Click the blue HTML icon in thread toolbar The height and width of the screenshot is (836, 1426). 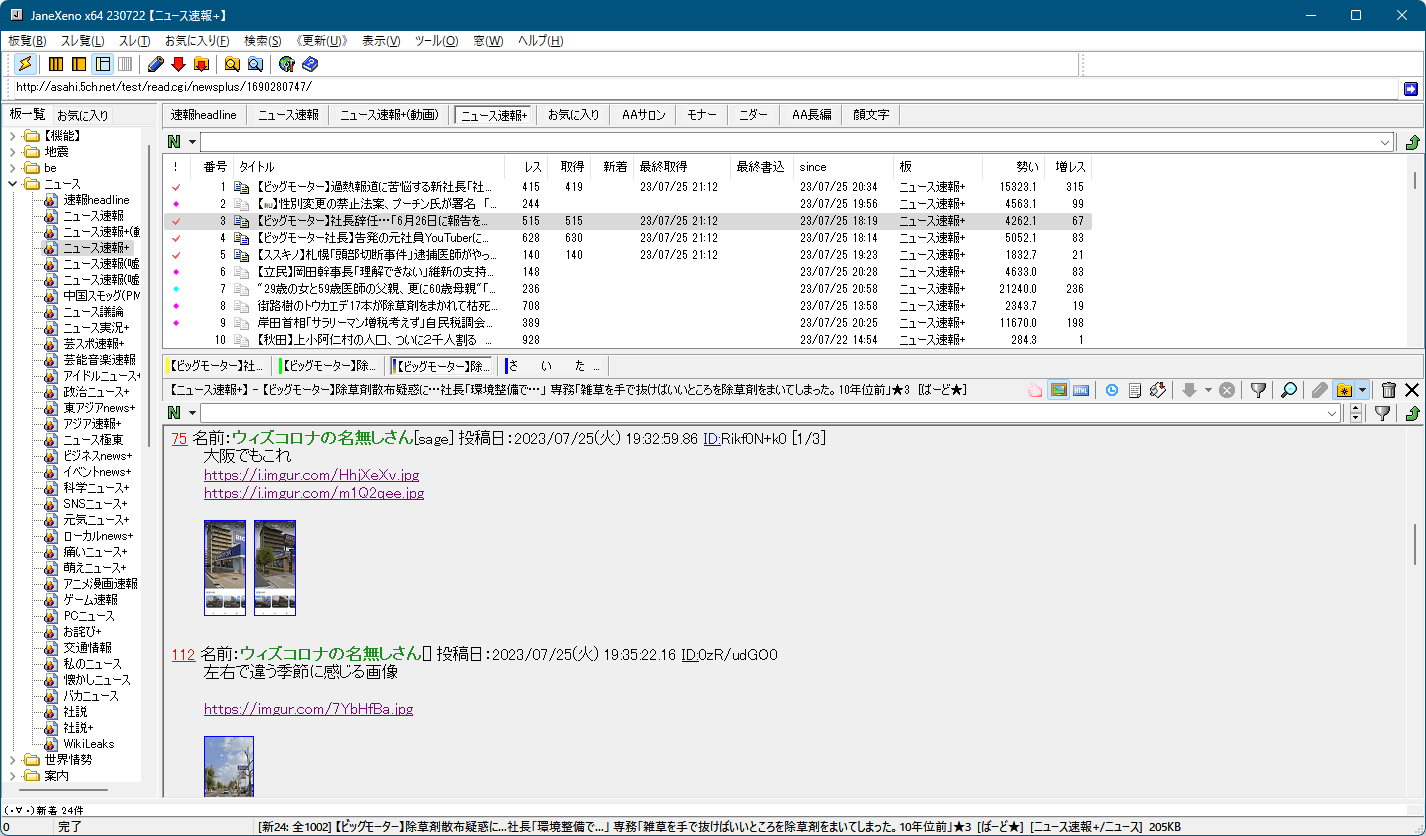pos(1080,390)
